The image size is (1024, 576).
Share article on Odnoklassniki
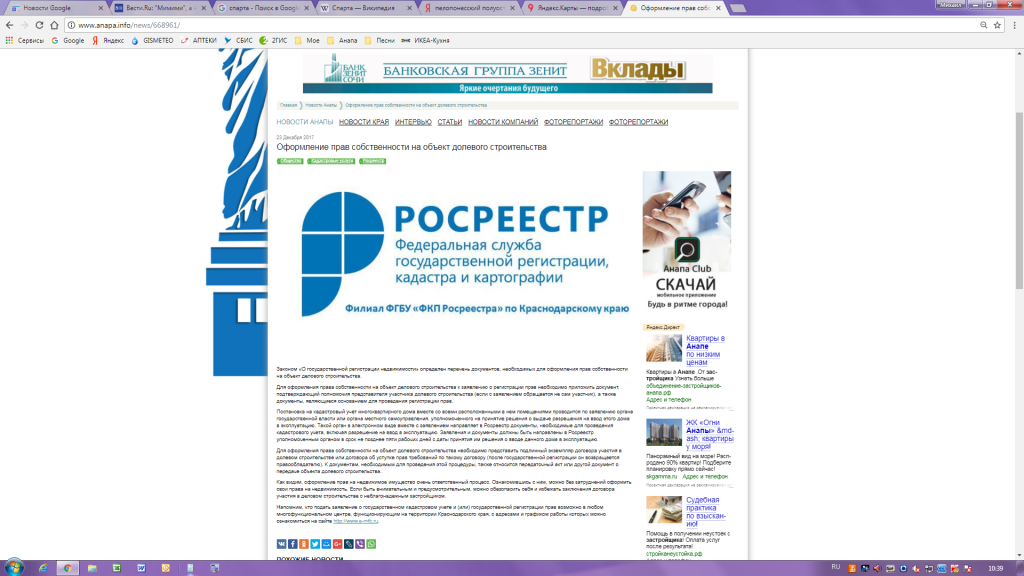point(304,544)
